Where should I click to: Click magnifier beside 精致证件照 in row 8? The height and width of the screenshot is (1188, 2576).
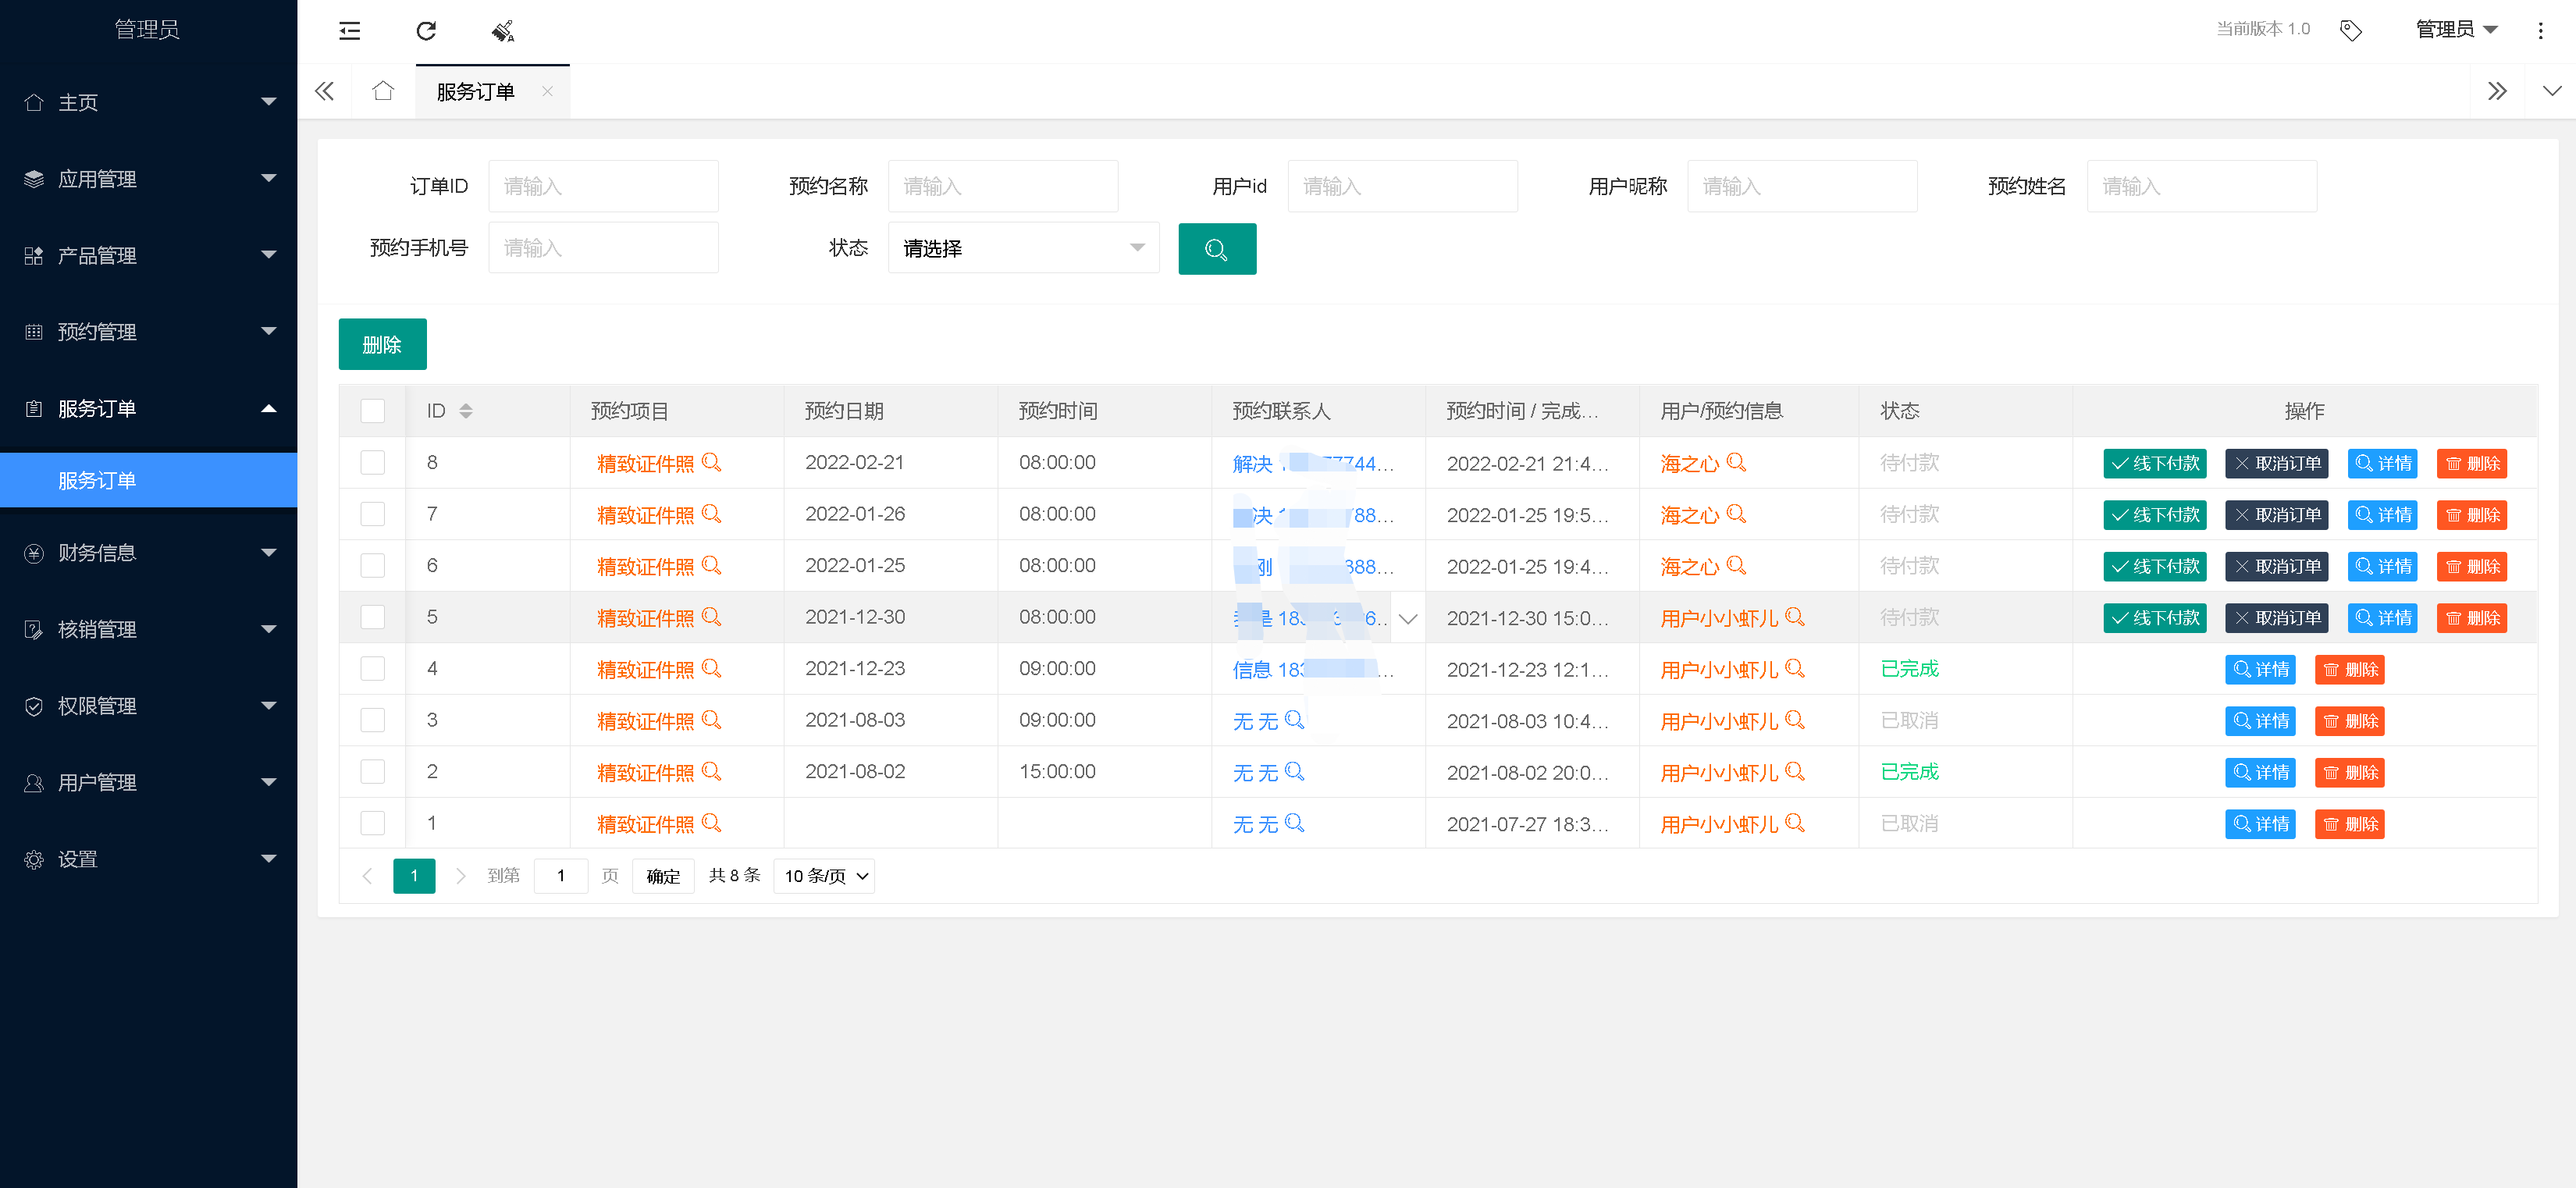711,462
